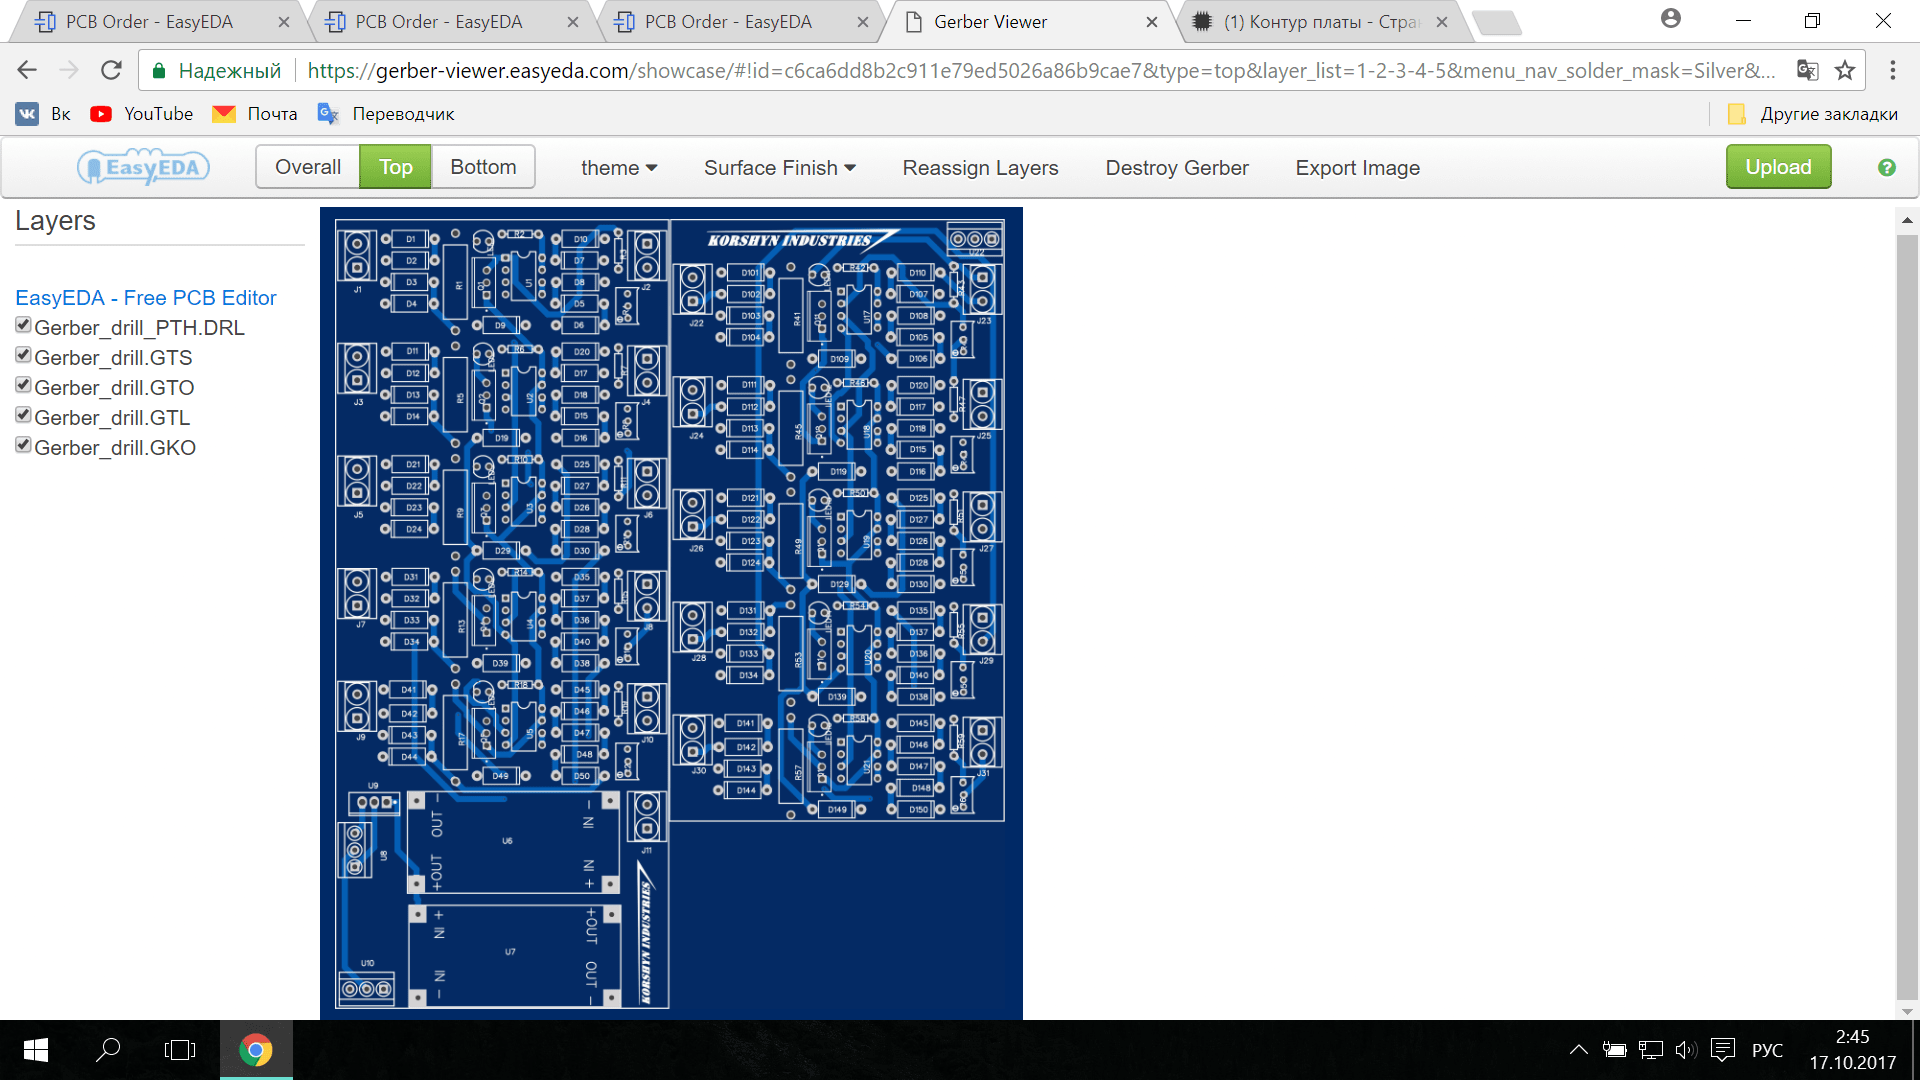Screen dimensions: 1920x1080
Task: Open Chrome menu with three dots
Action: pos(1892,70)
